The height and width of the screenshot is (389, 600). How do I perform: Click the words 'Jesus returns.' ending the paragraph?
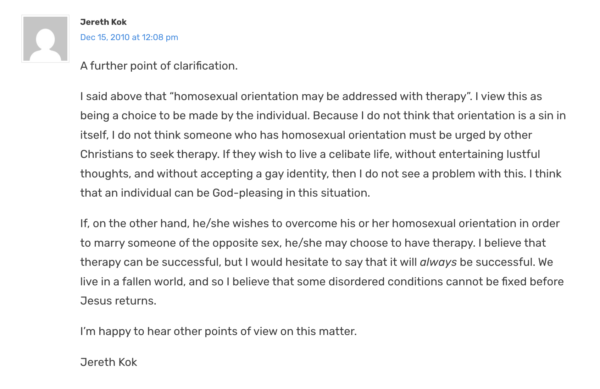click(118, 301)
